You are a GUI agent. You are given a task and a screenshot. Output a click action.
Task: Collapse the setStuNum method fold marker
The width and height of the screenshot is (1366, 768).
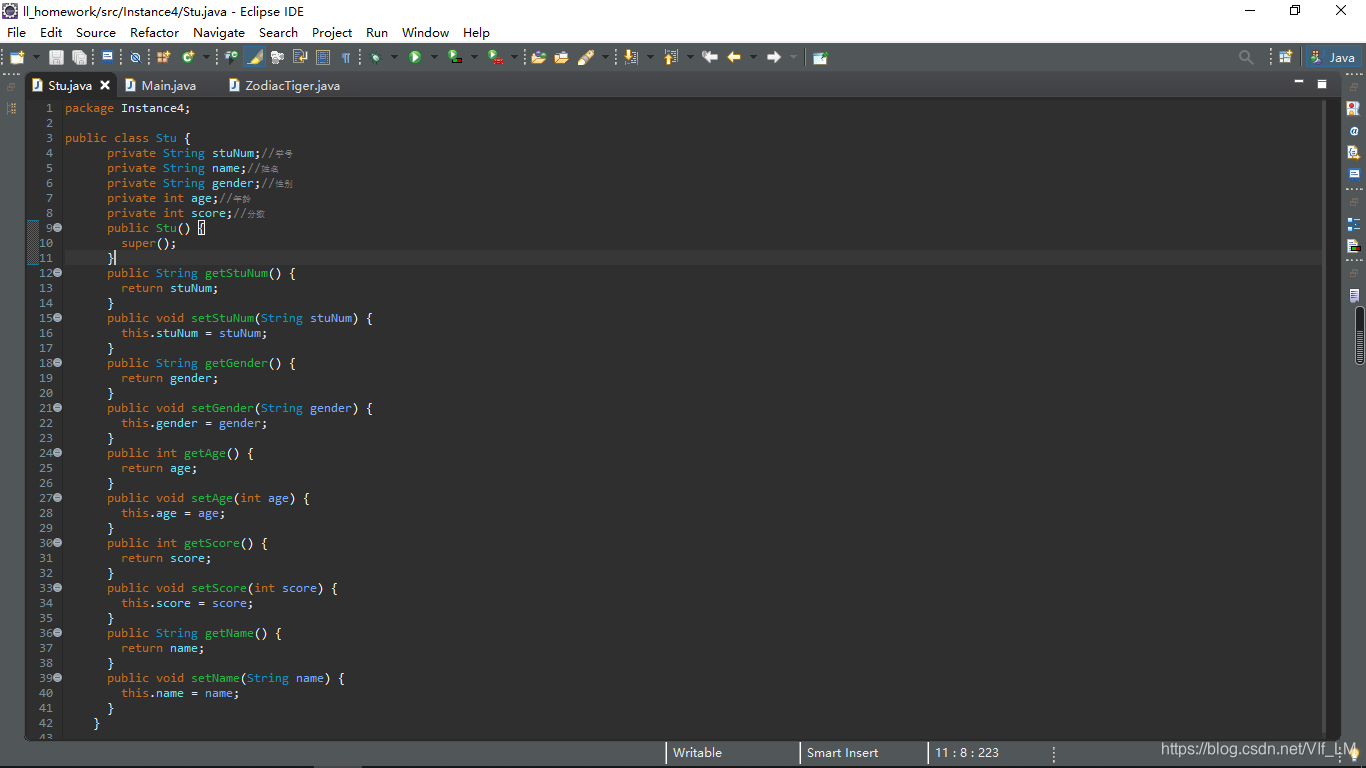tap(58, 318)
